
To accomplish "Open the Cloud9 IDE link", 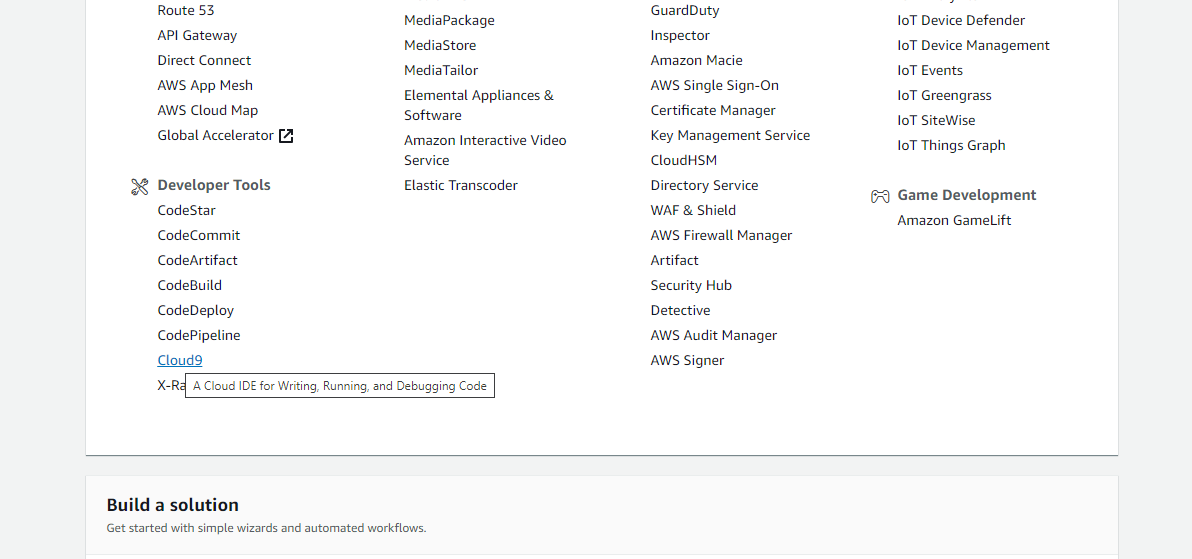I will click(179, 360).
